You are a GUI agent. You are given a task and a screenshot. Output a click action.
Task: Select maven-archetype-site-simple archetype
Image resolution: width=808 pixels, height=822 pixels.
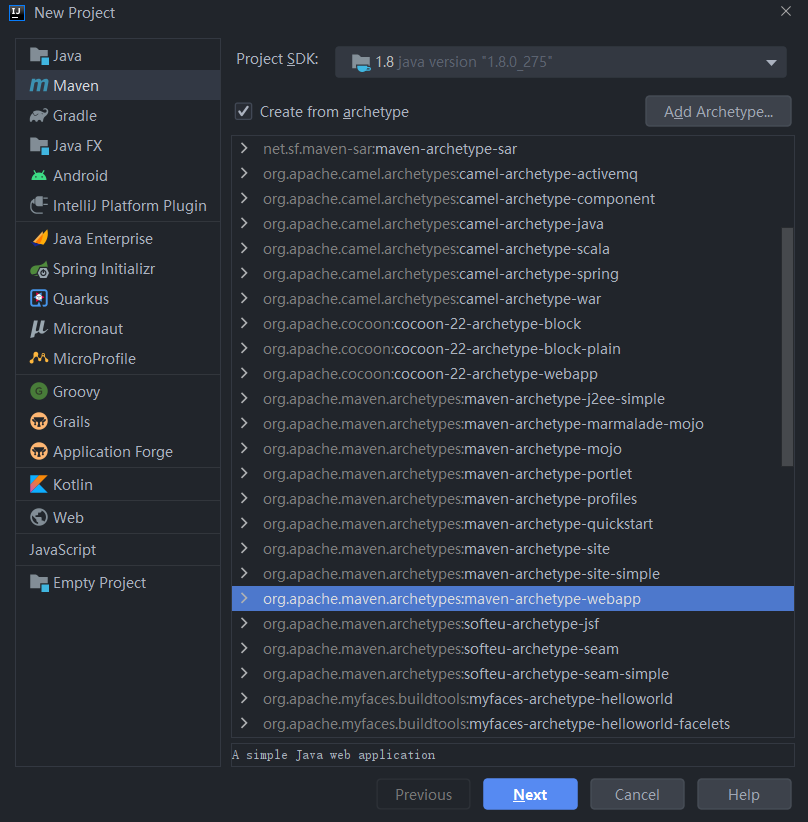coord(513,574)
